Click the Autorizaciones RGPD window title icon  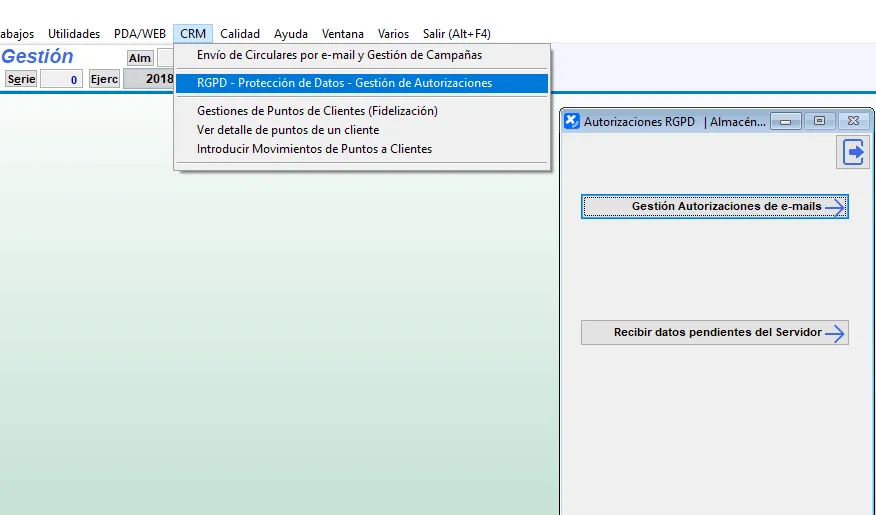click(572, 121)
